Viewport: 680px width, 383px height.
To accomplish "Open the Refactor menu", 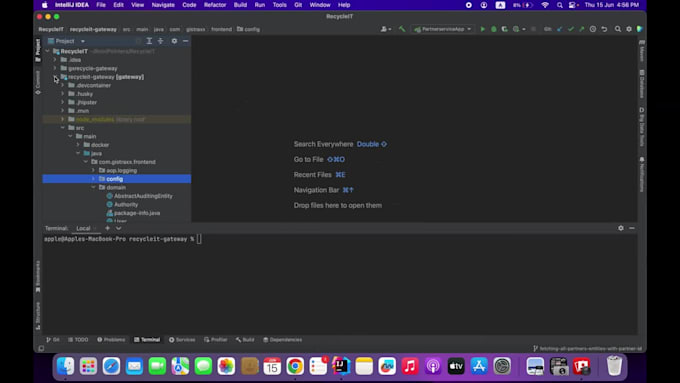I will coord(215,5).
